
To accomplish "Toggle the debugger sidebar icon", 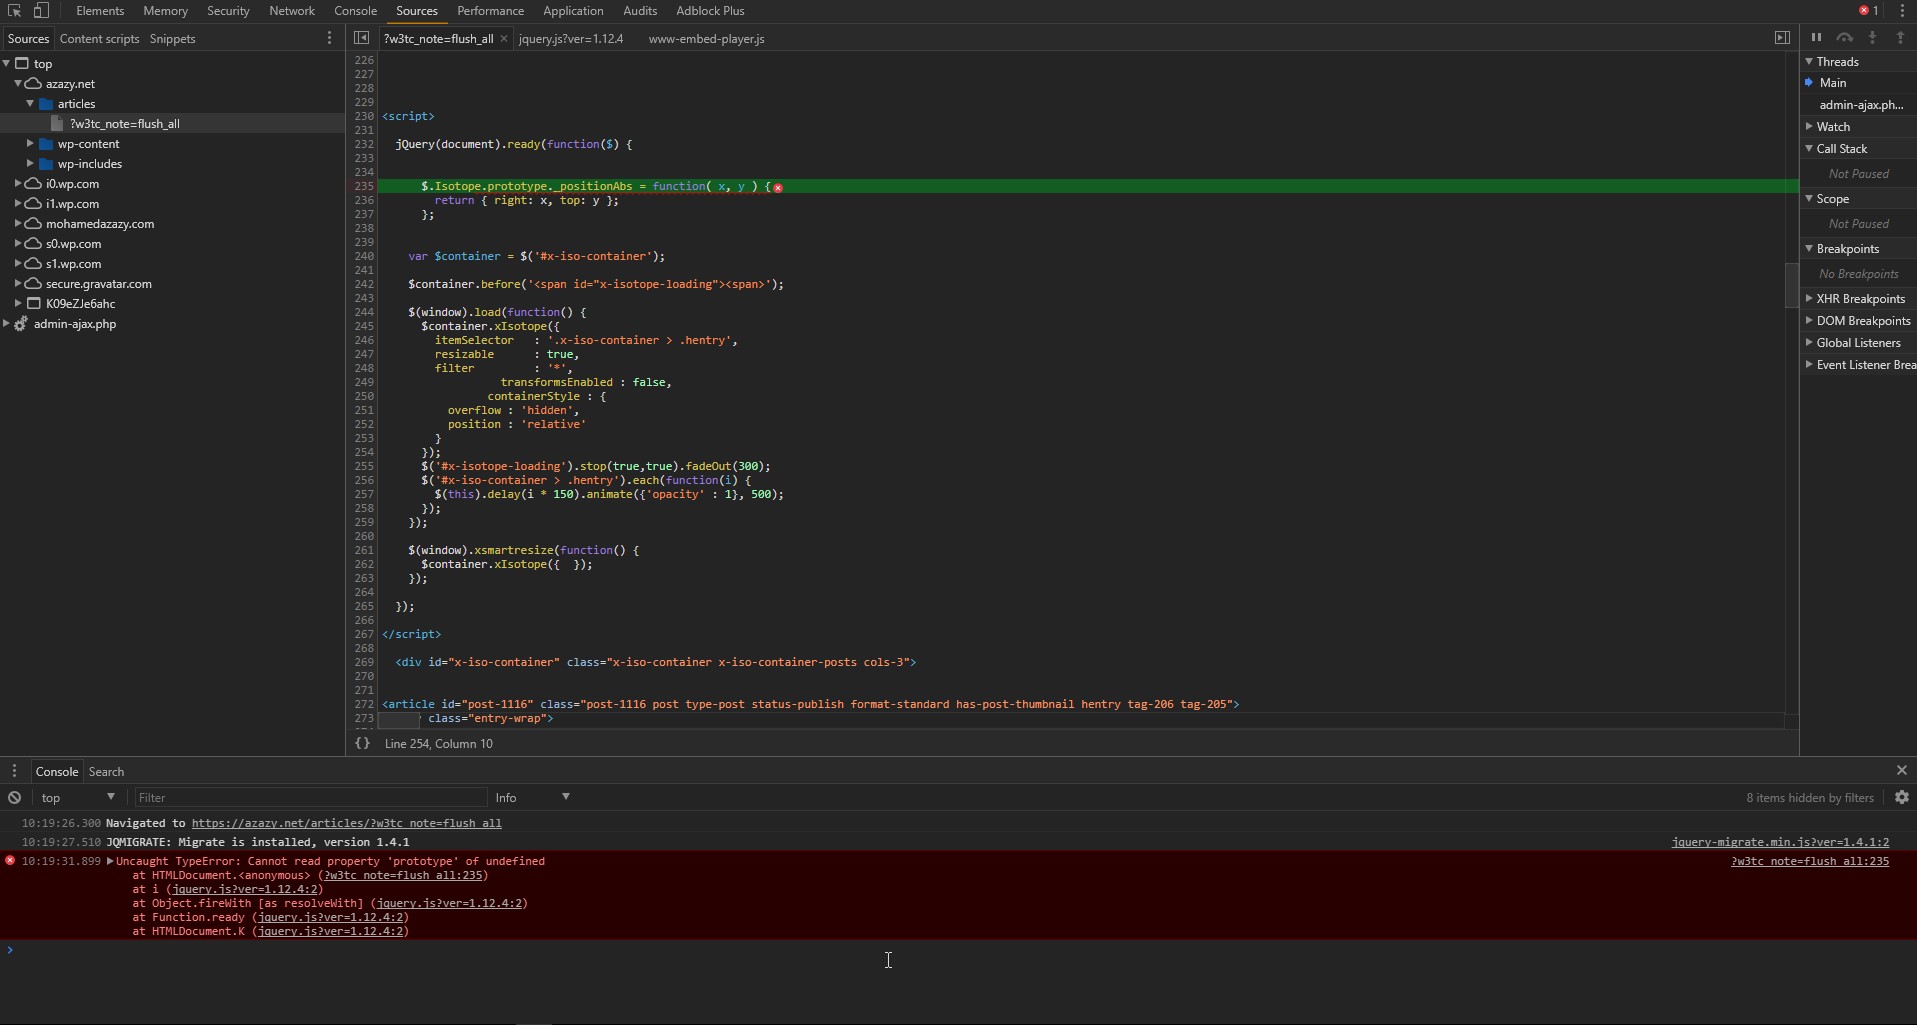I will [1782, 38].
